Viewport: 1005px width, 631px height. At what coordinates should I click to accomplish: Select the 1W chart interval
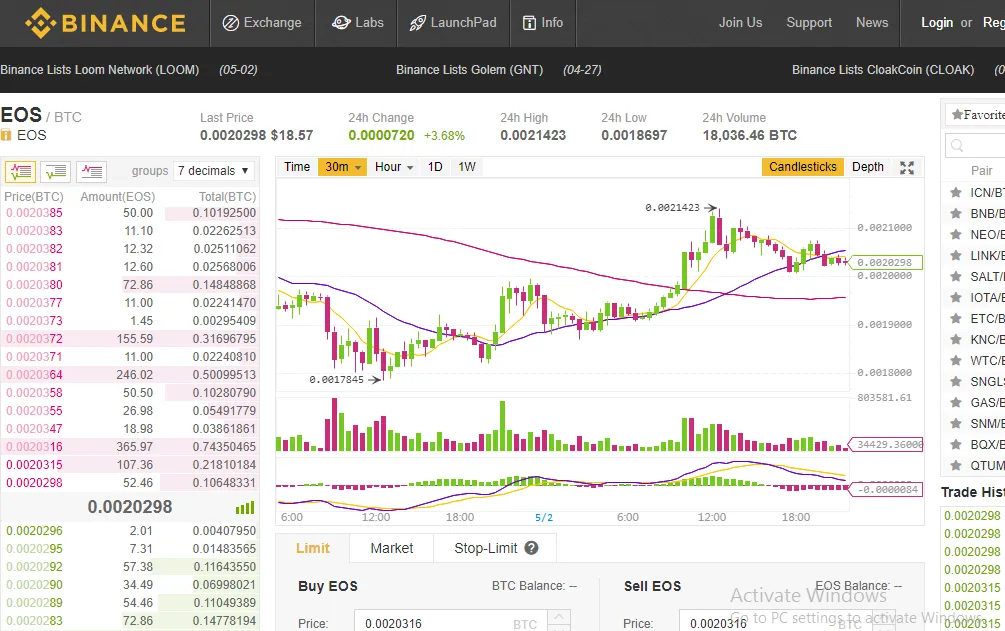point(467,167)
